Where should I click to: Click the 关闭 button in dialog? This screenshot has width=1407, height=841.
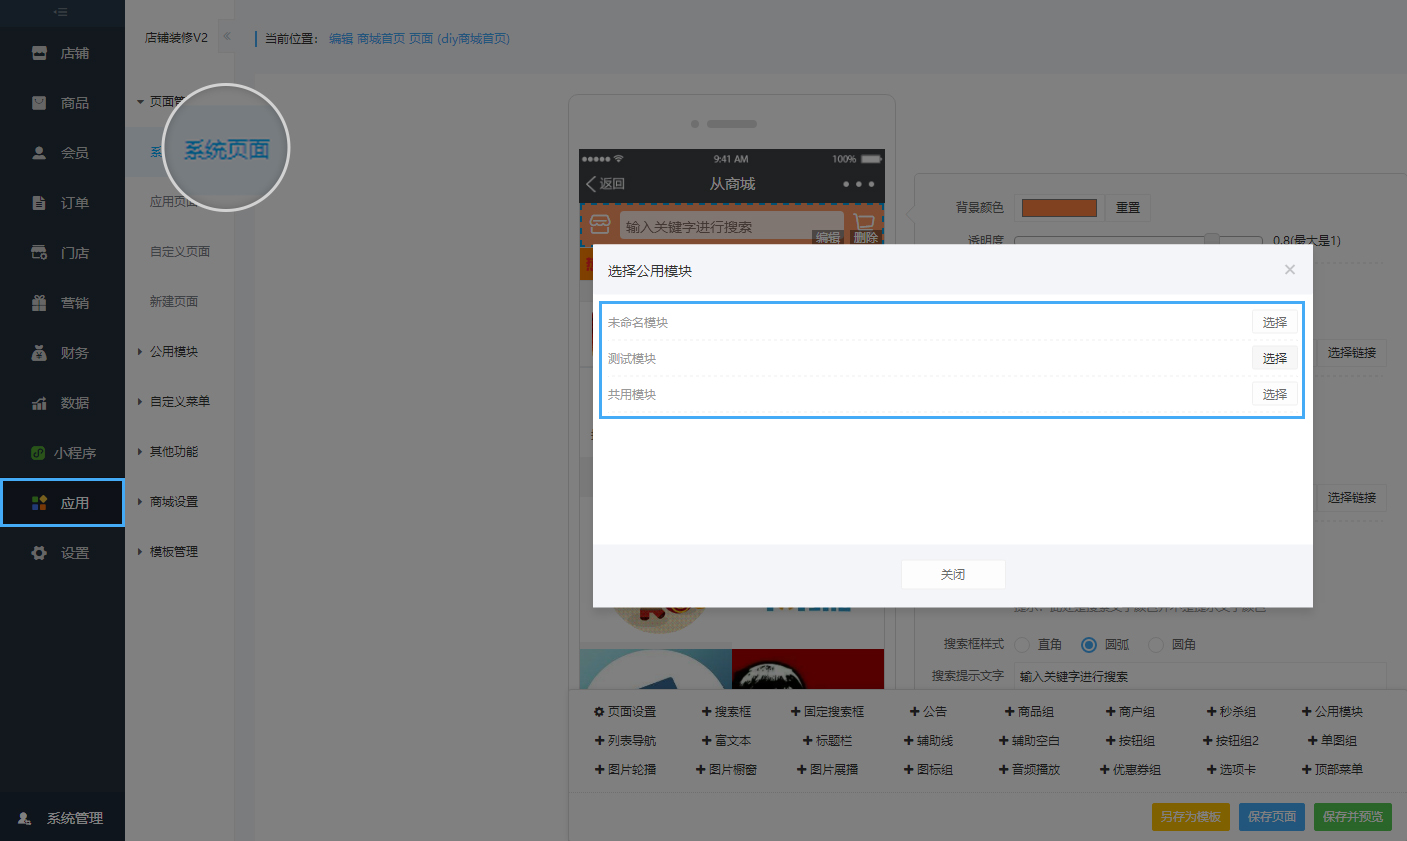coord(953,575)
